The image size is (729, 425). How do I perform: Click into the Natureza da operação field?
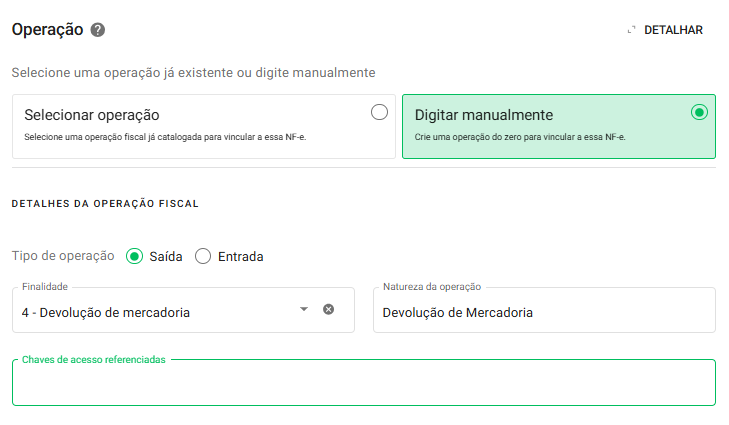[x=544, y=312]
